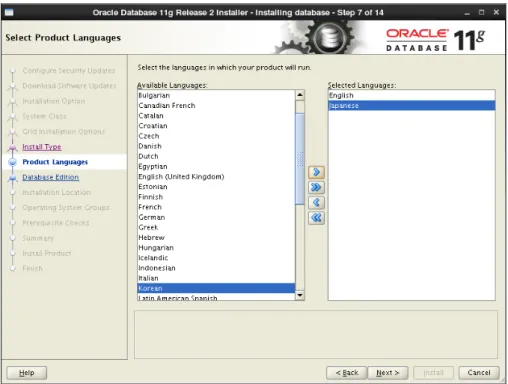Select Indonesian in Available Languages

pos(216,268)
